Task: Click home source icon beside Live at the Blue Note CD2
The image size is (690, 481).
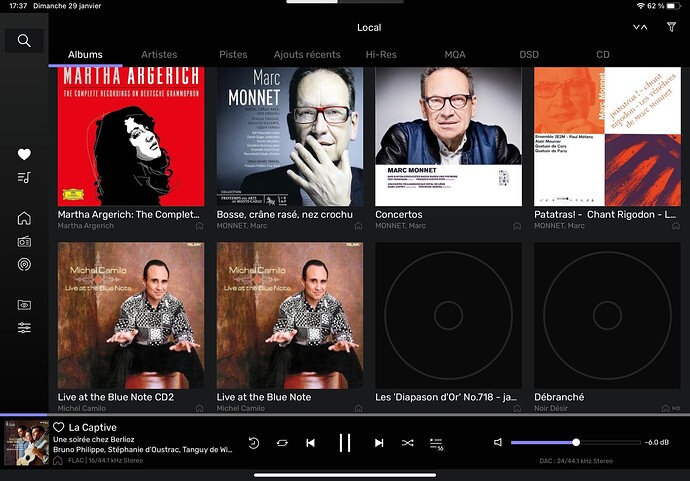Action: tap(199, 408)
